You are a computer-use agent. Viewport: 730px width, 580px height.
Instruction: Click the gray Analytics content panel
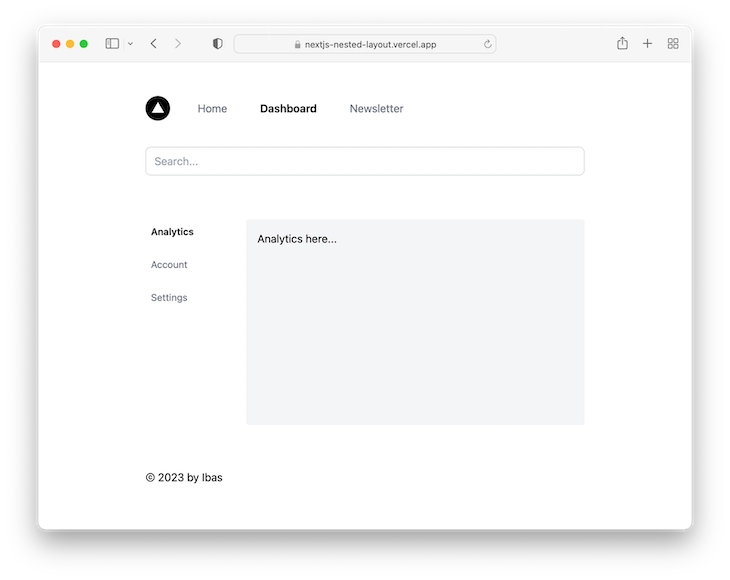pyautogui.click(x=415, y=330)
